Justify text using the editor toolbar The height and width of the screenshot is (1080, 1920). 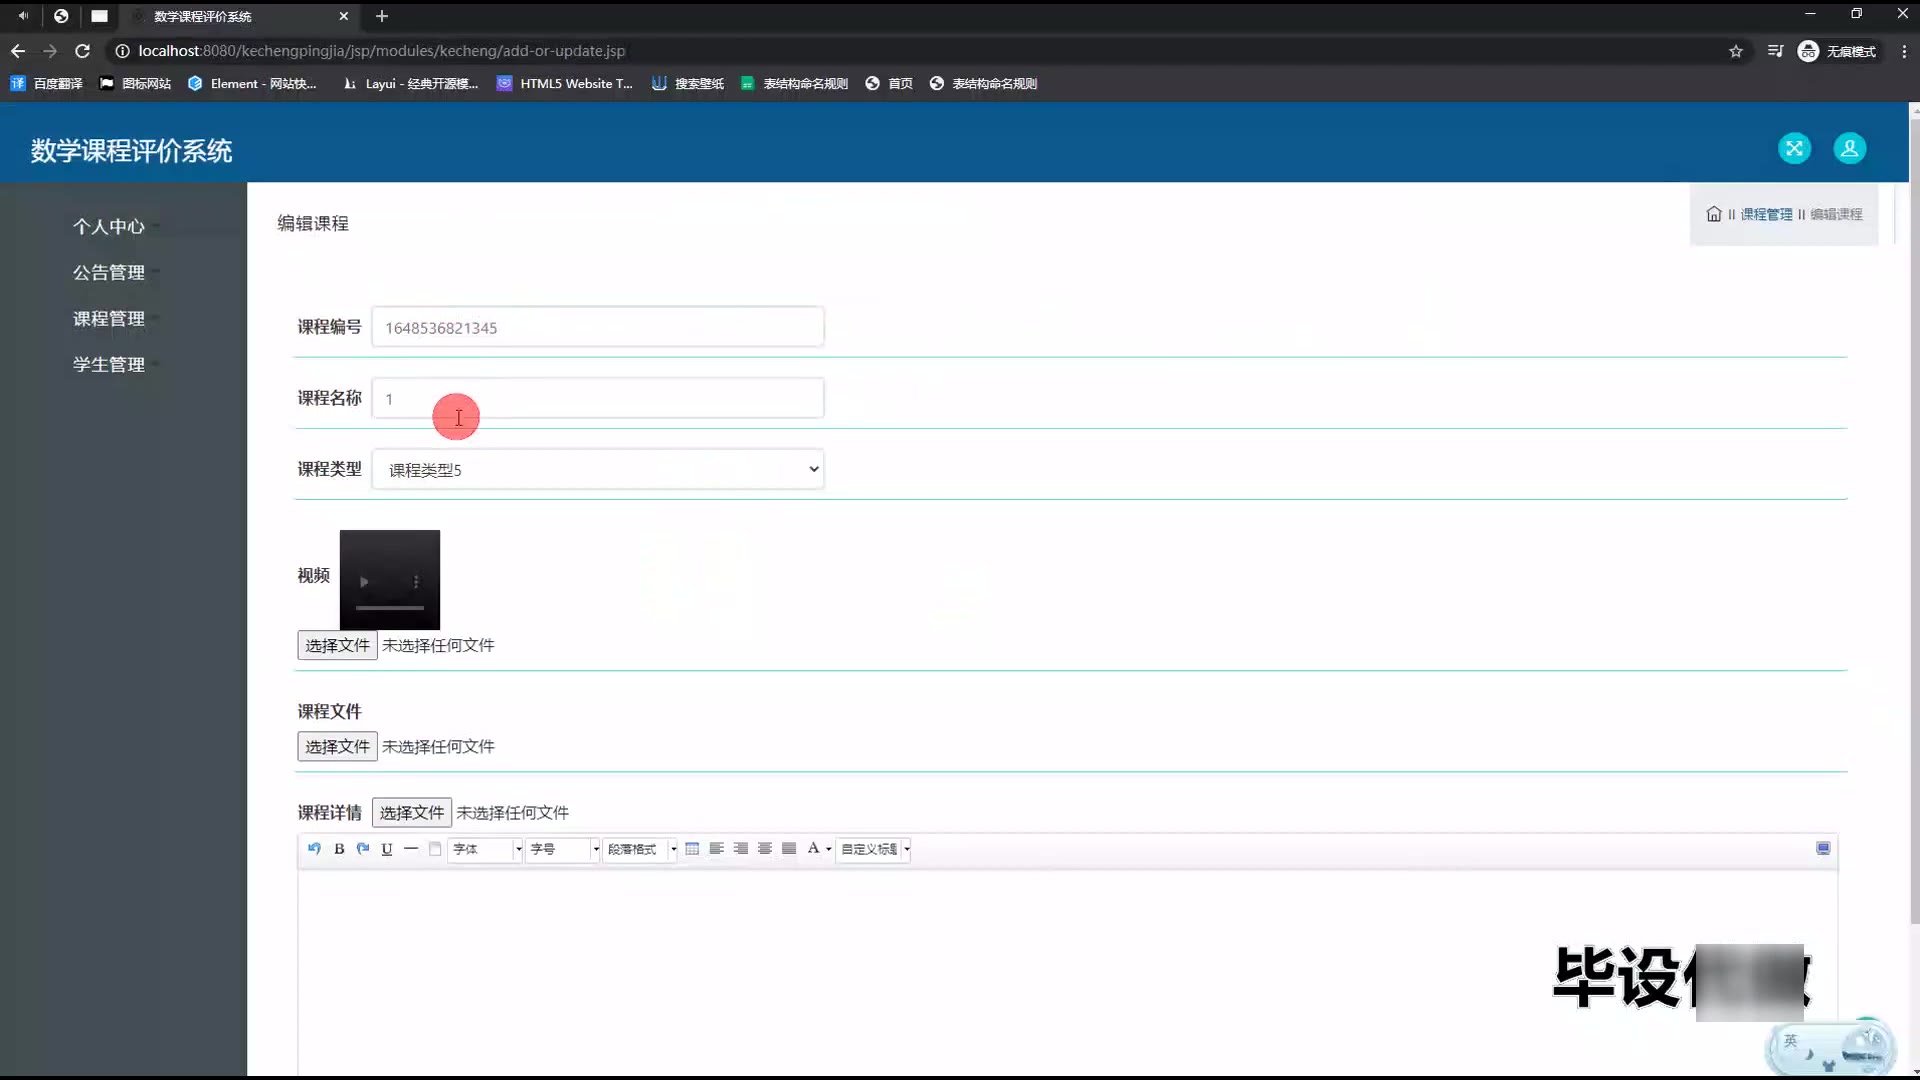coord(789,849)
